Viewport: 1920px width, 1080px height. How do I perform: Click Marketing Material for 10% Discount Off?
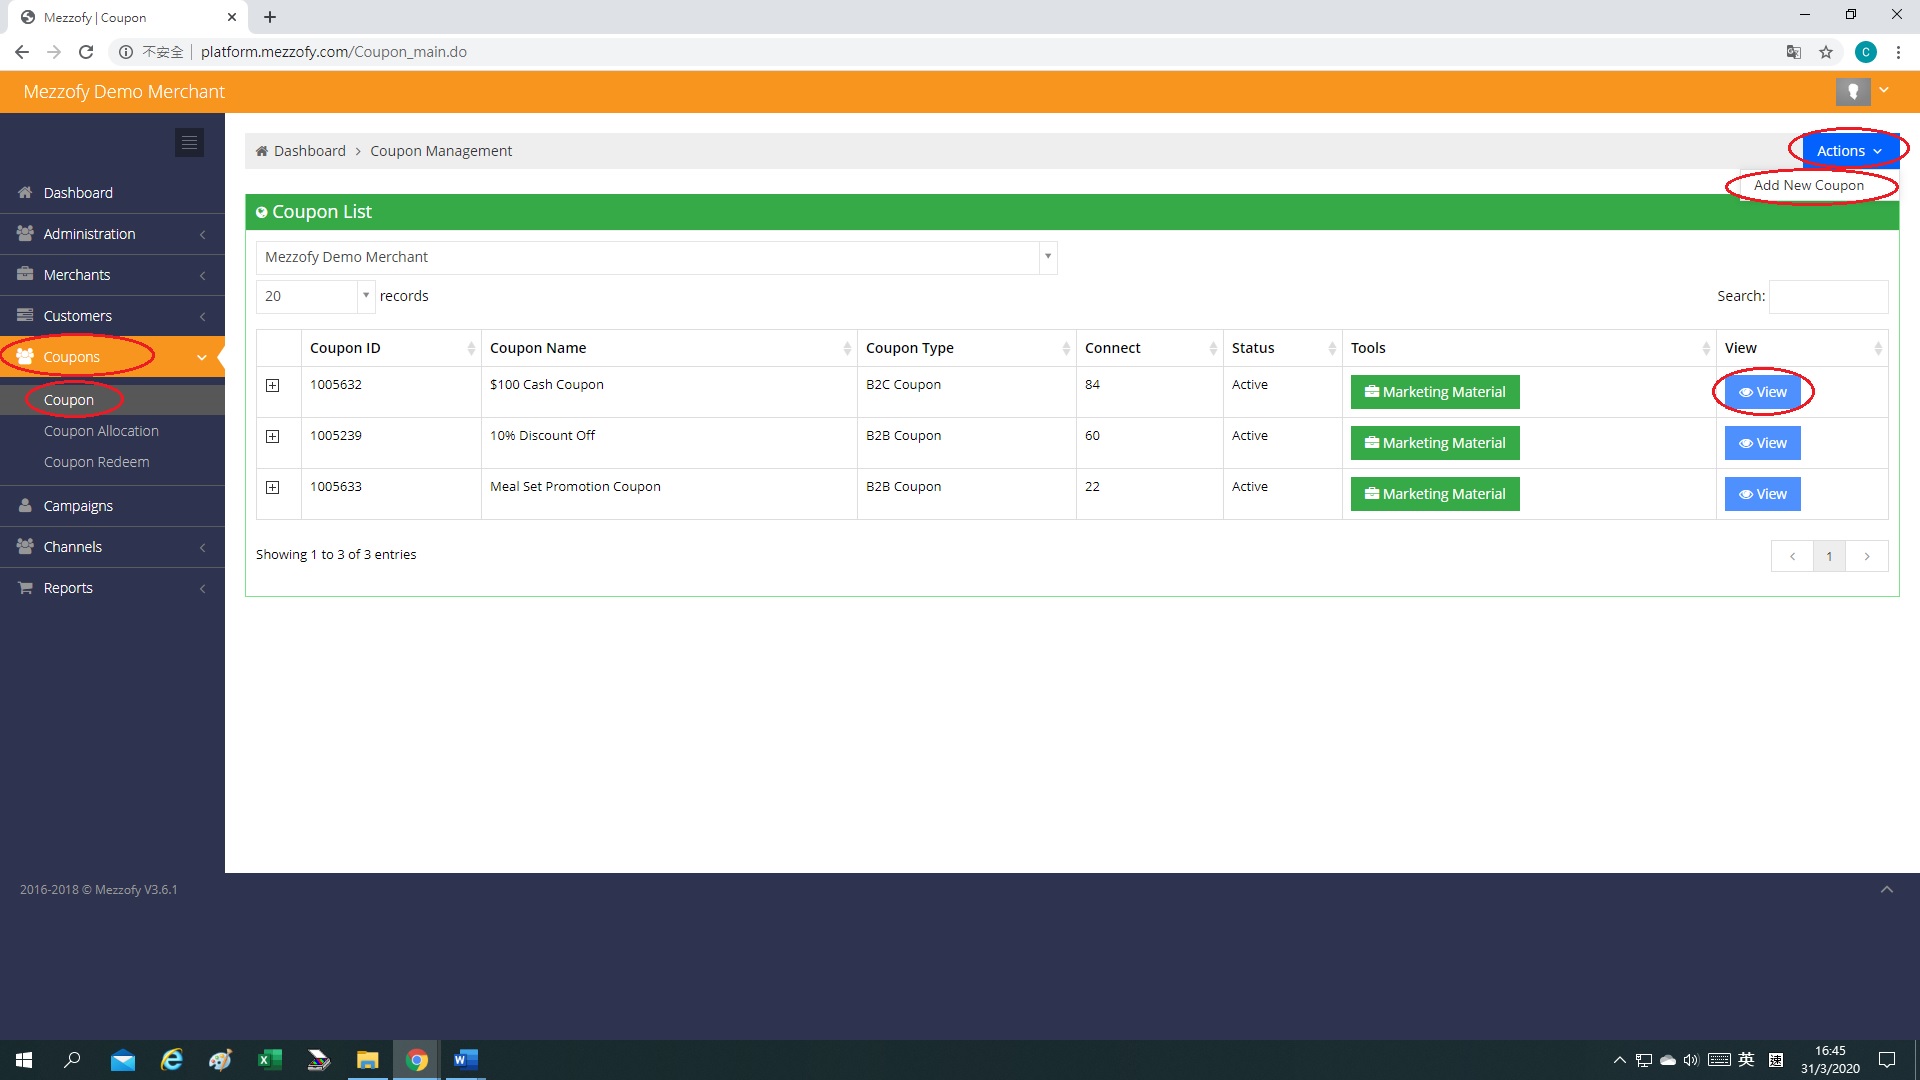1434,443
